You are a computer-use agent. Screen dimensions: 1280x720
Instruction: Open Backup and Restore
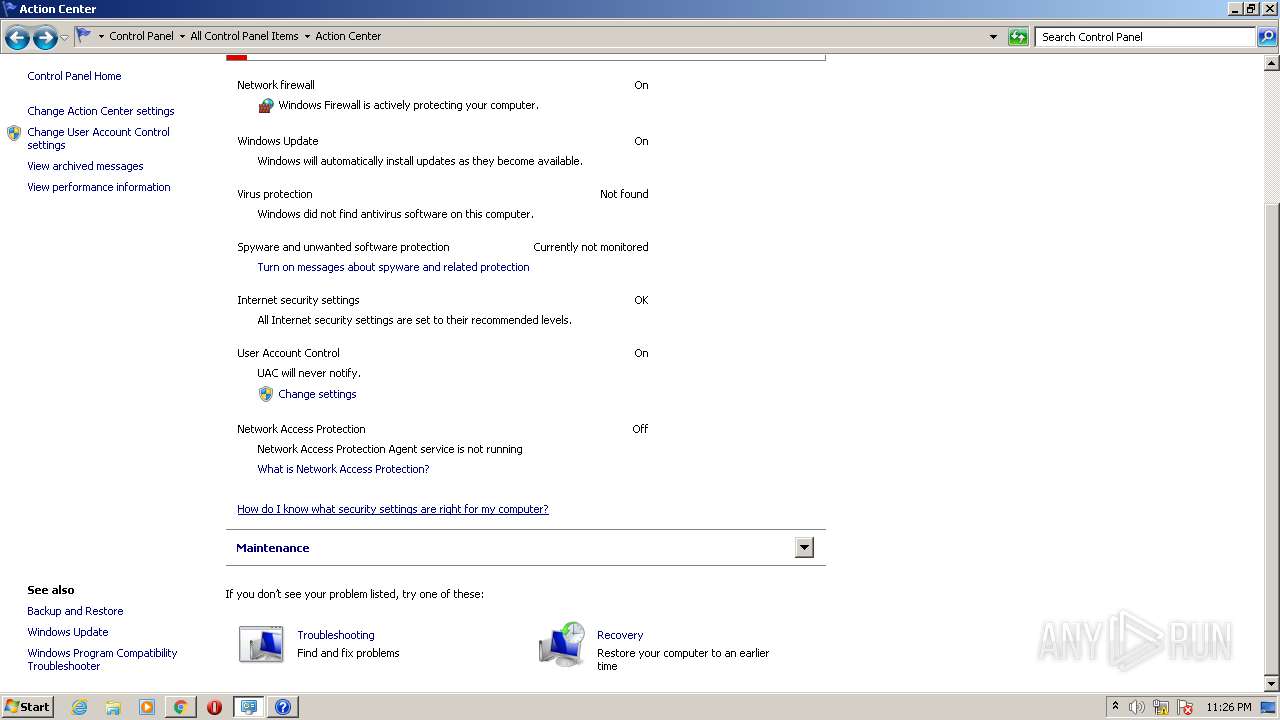coord(75,611)
